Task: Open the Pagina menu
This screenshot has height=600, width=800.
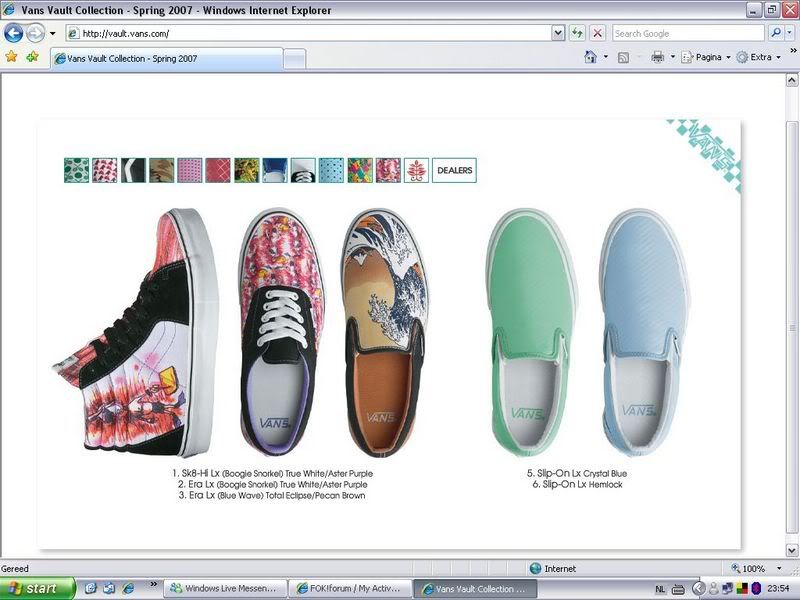Action: coord(706,57)
